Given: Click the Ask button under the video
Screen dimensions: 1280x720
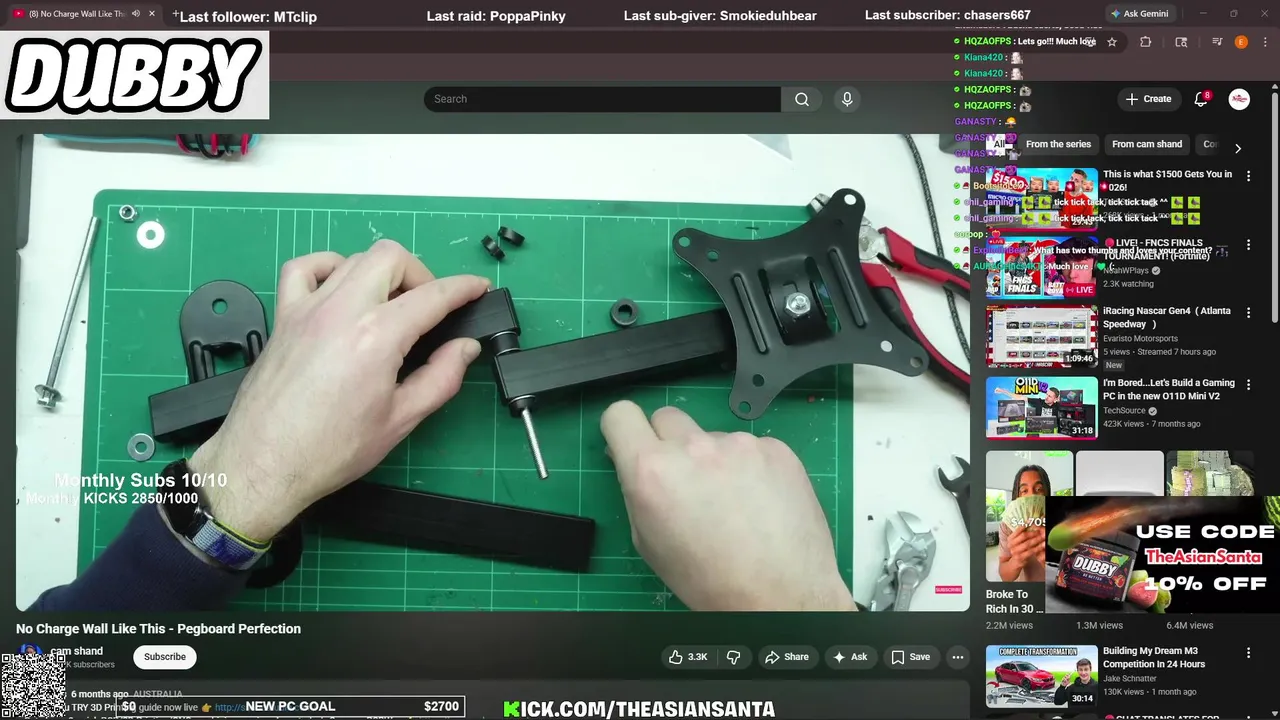Looking at the screenshot, I should click(x=849, y=657).
